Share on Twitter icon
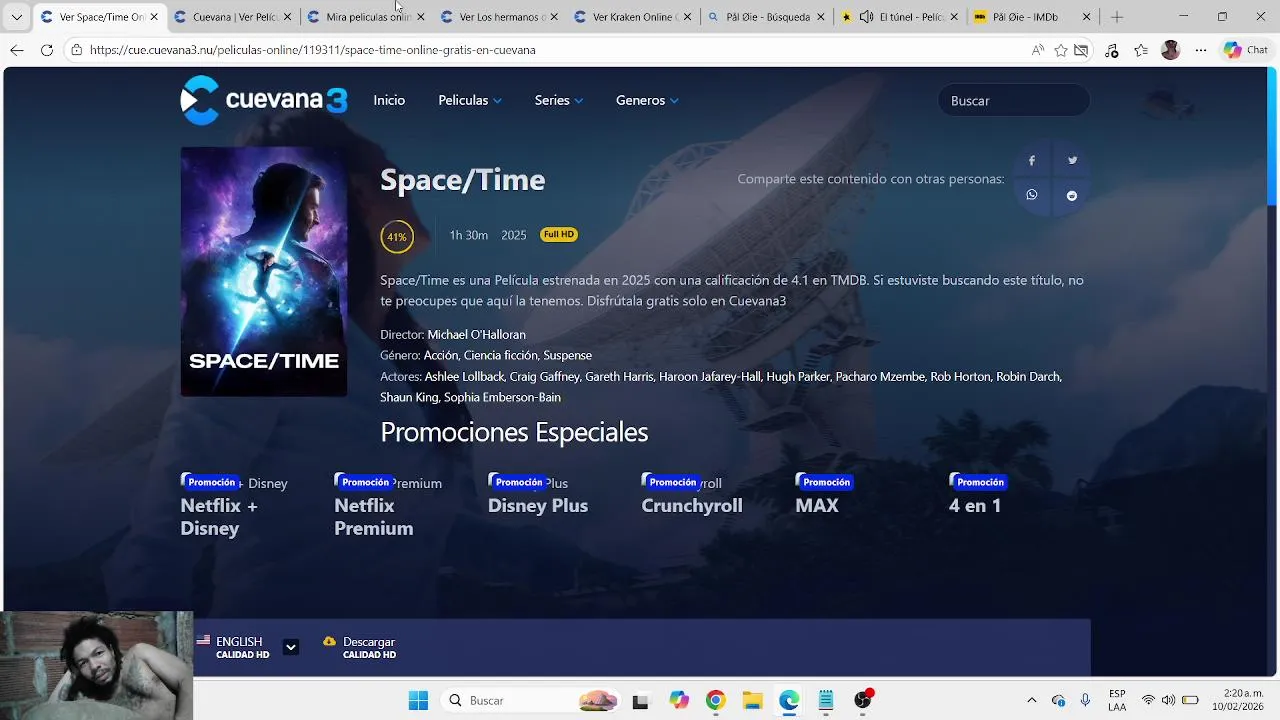The image size is (1280, 720). tap(1072, 160)
